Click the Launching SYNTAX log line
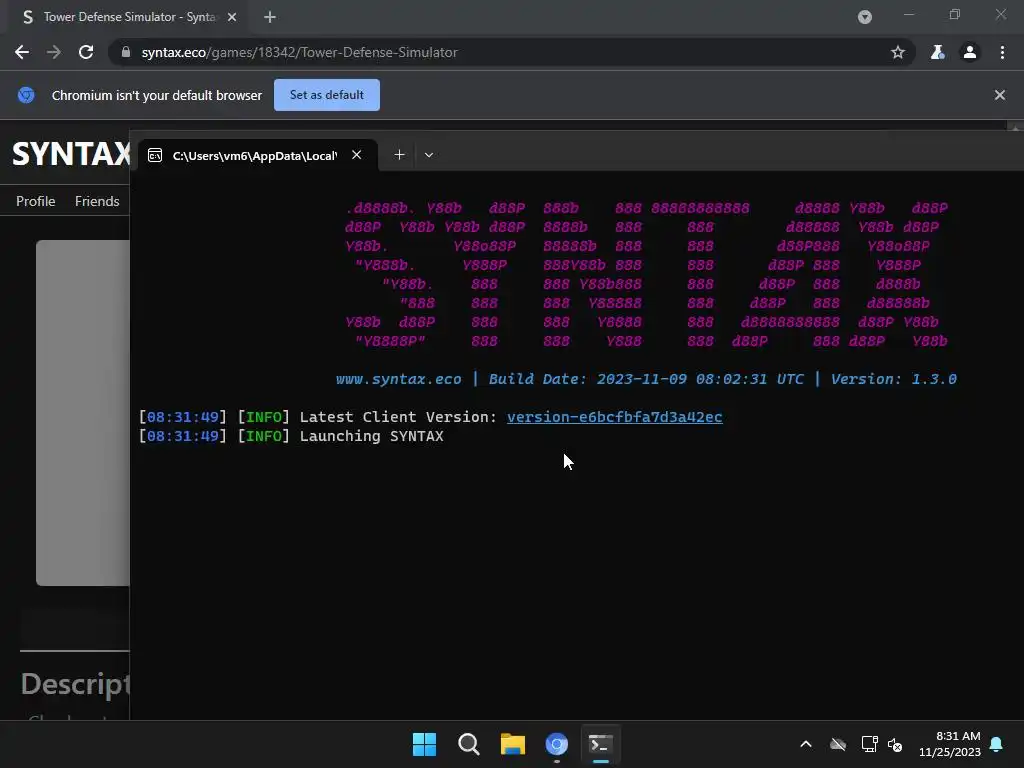 pyautogui.click(x=372, y=436)
